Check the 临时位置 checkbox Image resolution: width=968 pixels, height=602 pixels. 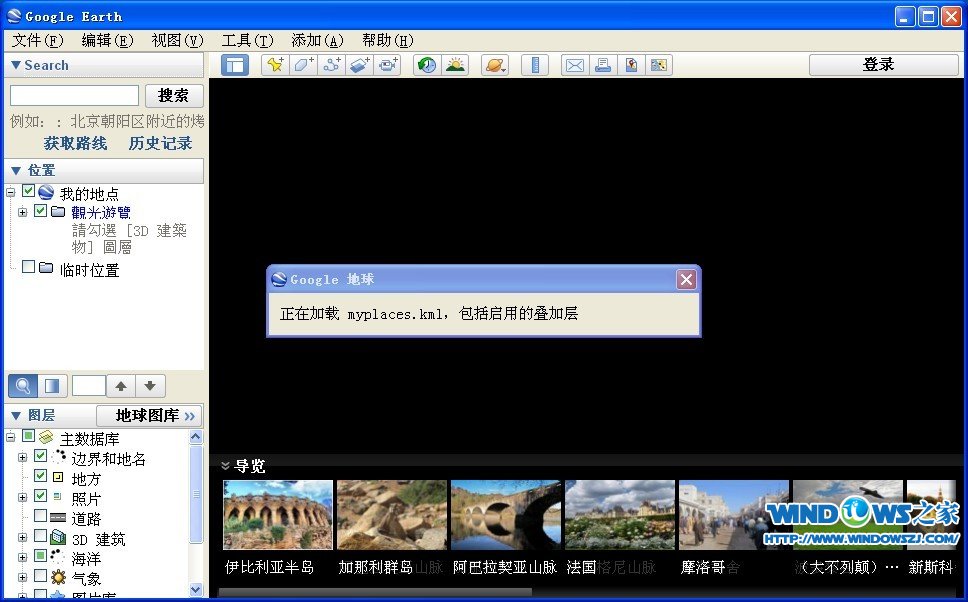point(29,268)
